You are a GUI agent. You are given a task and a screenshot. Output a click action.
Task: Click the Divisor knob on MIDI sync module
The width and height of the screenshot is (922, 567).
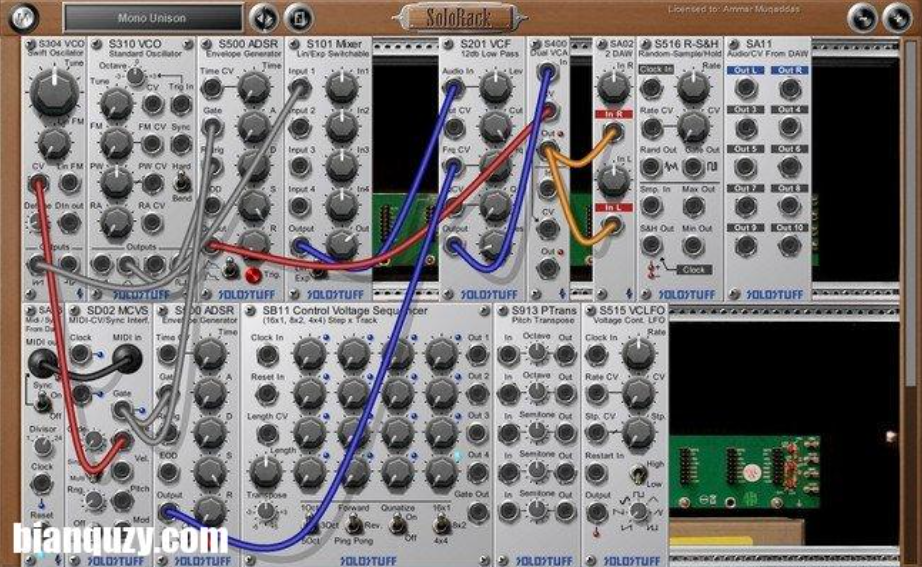(x=43, y=446)
